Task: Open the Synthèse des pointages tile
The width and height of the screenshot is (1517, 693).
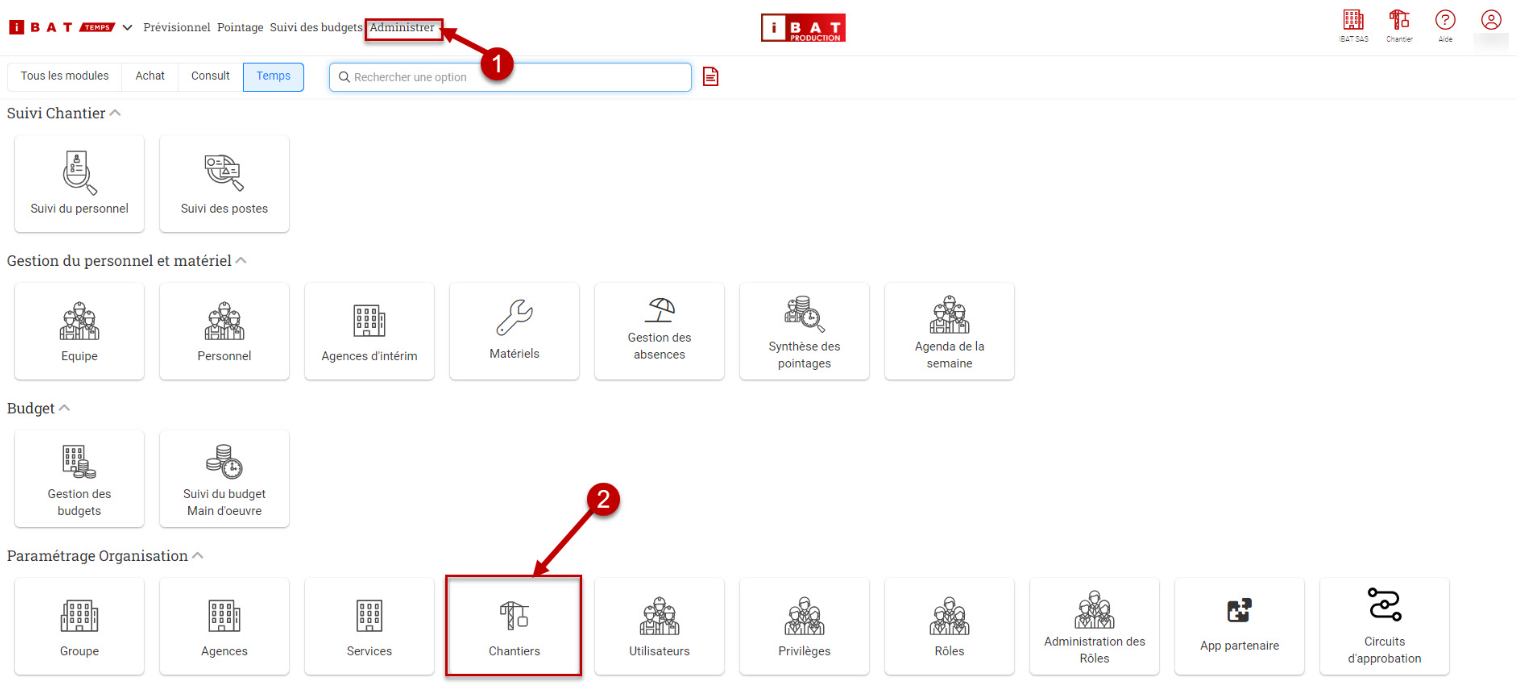Action: point(804,331)
